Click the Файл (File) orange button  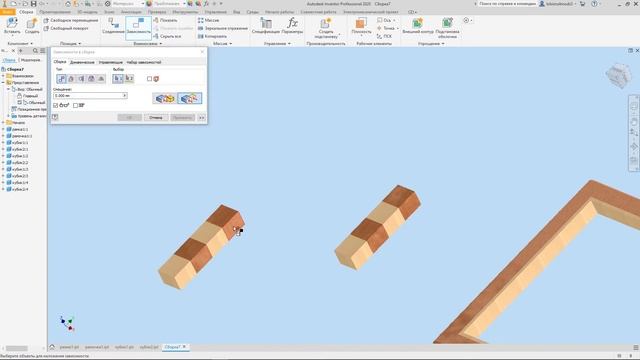point(8,12)
